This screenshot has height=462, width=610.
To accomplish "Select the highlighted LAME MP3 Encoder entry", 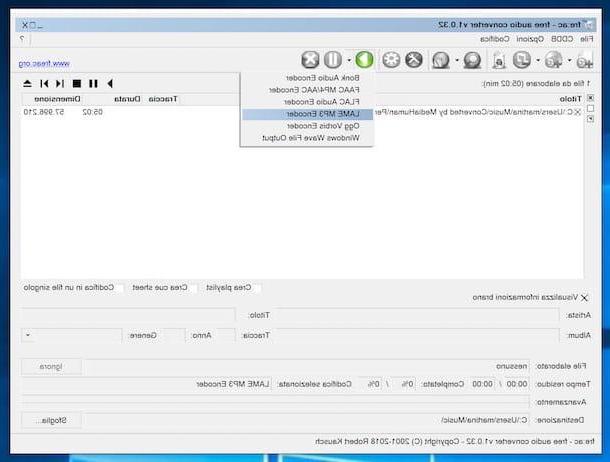I will coord(307,114).
